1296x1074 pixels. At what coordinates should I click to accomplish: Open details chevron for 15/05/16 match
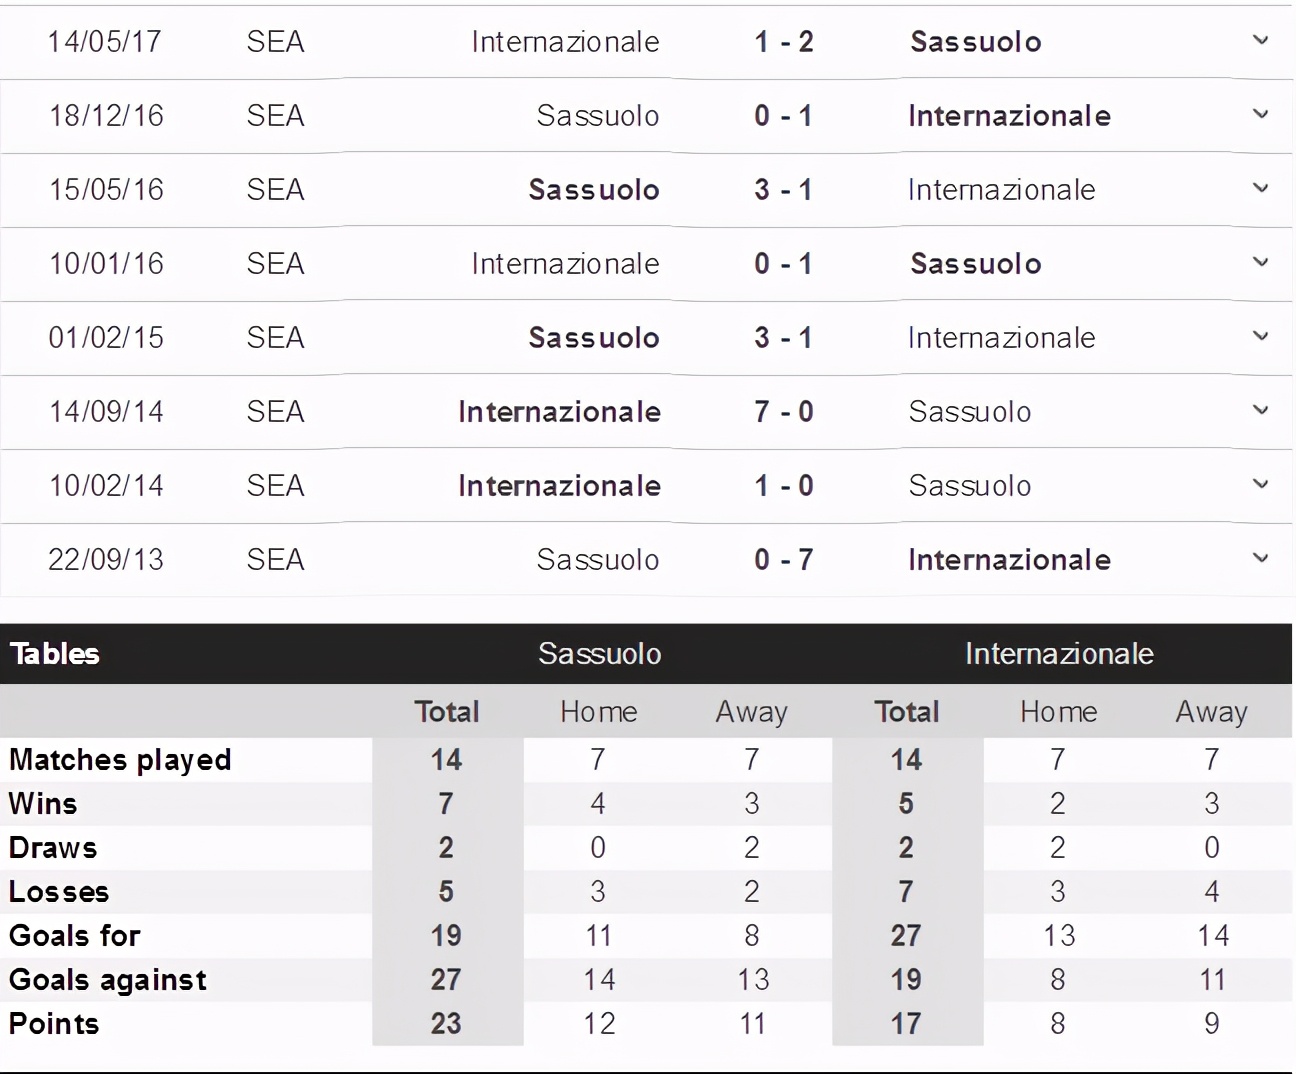point(1260,188)
